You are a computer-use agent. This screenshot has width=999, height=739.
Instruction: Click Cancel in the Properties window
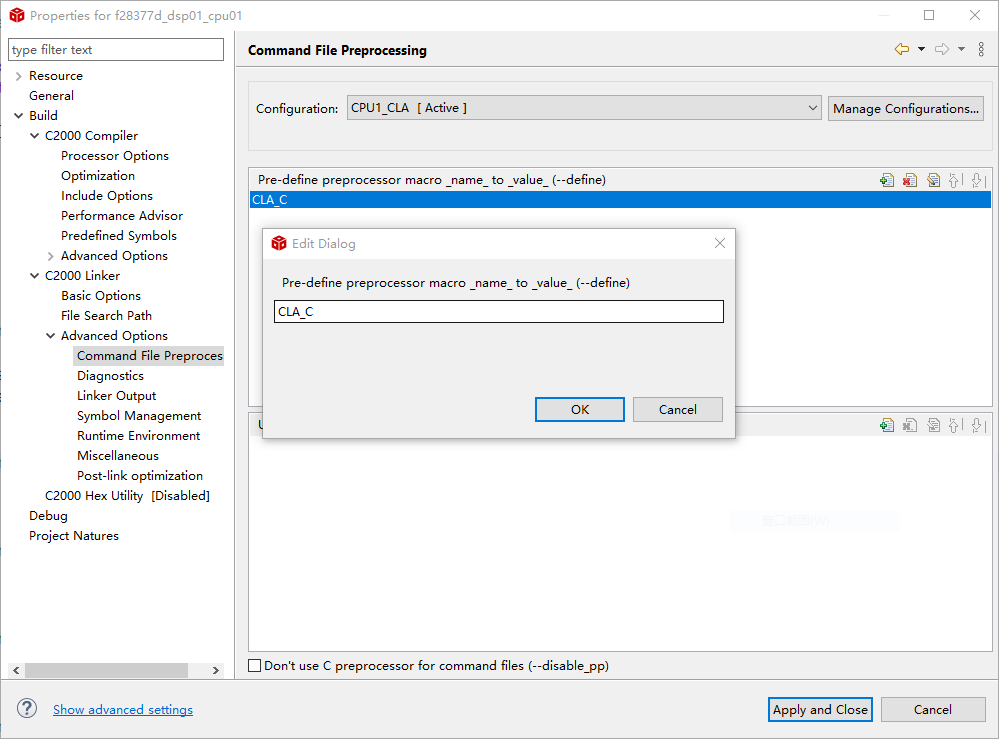(933, 710)
